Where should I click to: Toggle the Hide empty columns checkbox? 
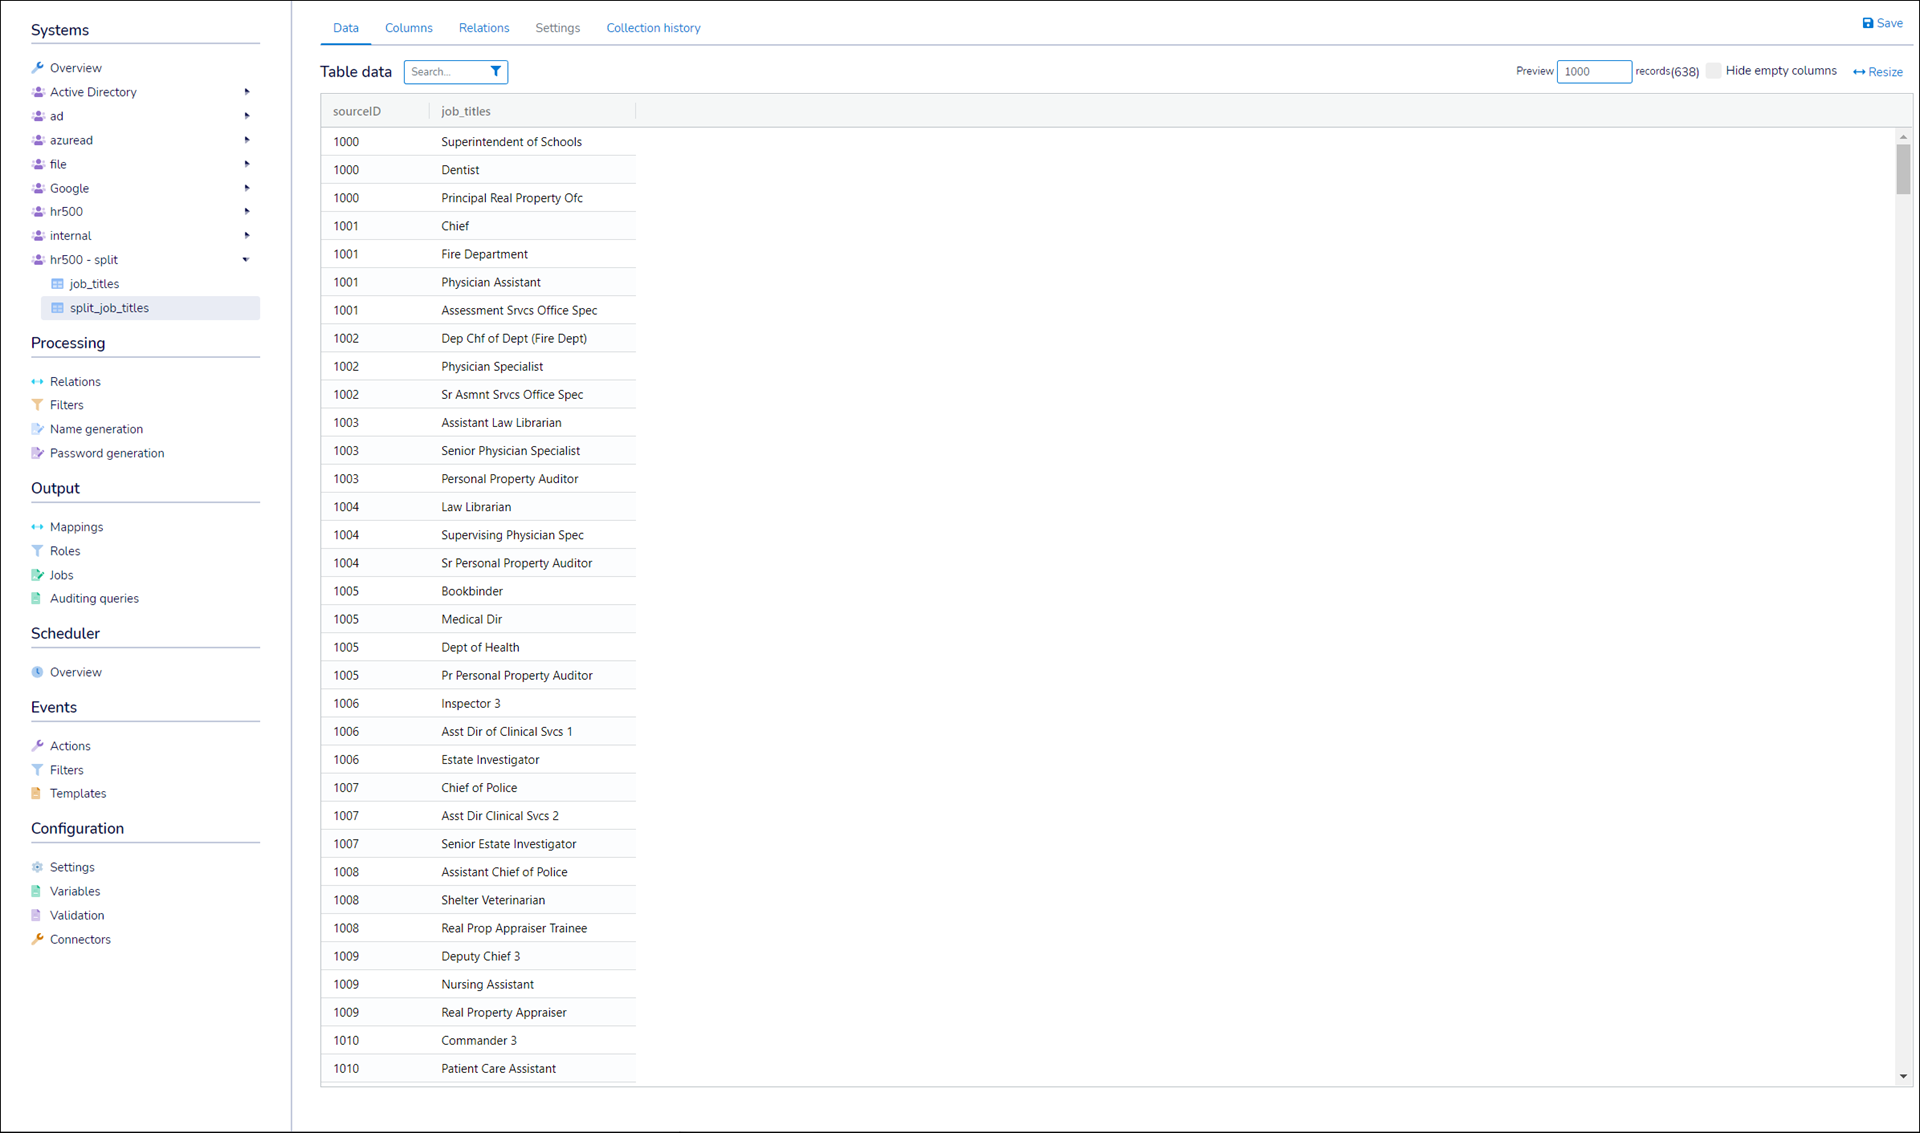(x=1713, y=71)
